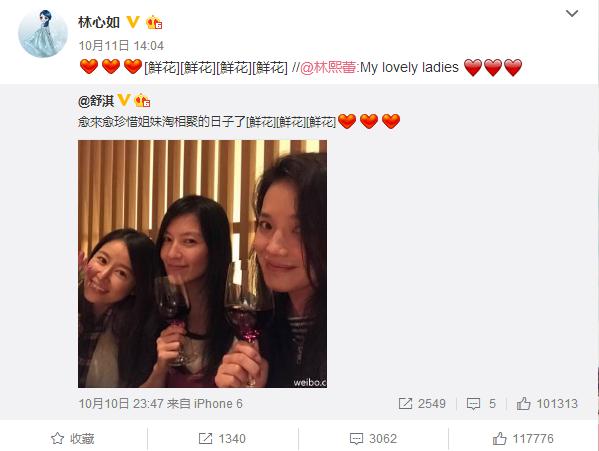Screen dimensions: 599x451
Task: Toggle the thumbs-up like showing 117776
Action: point(523,438)
